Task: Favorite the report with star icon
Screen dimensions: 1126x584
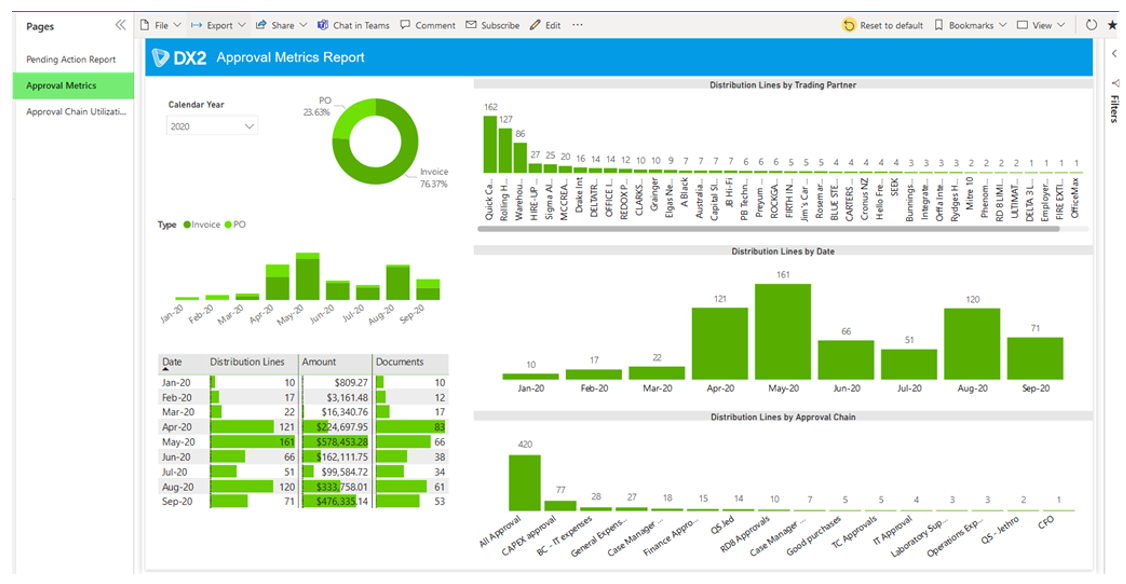Action: click(x=1112, y=25)
